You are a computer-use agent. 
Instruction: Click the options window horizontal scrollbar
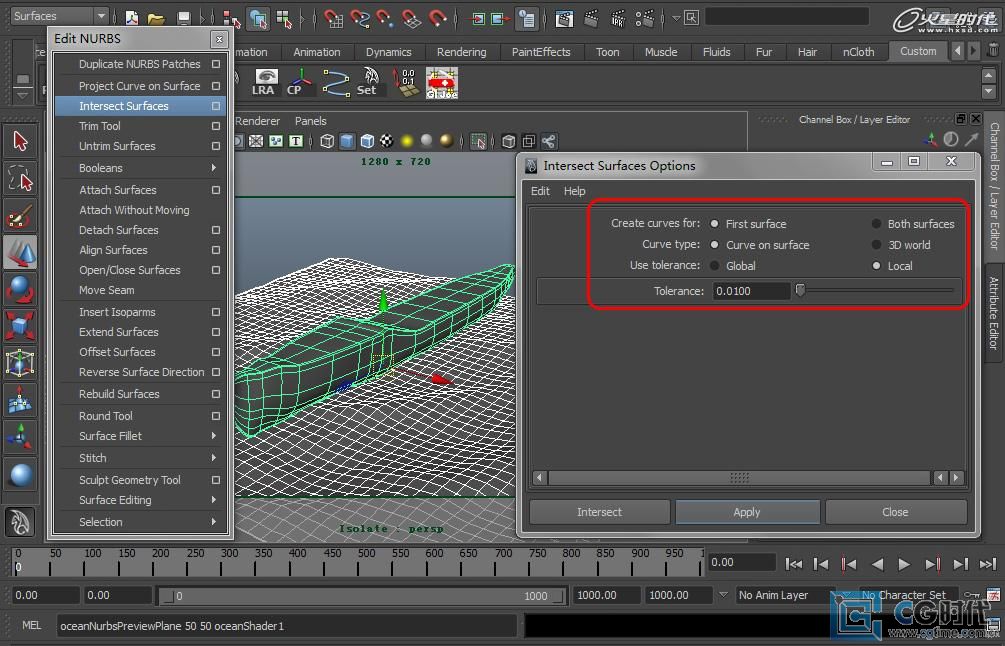pyautogui.click(x=739, y=477)
